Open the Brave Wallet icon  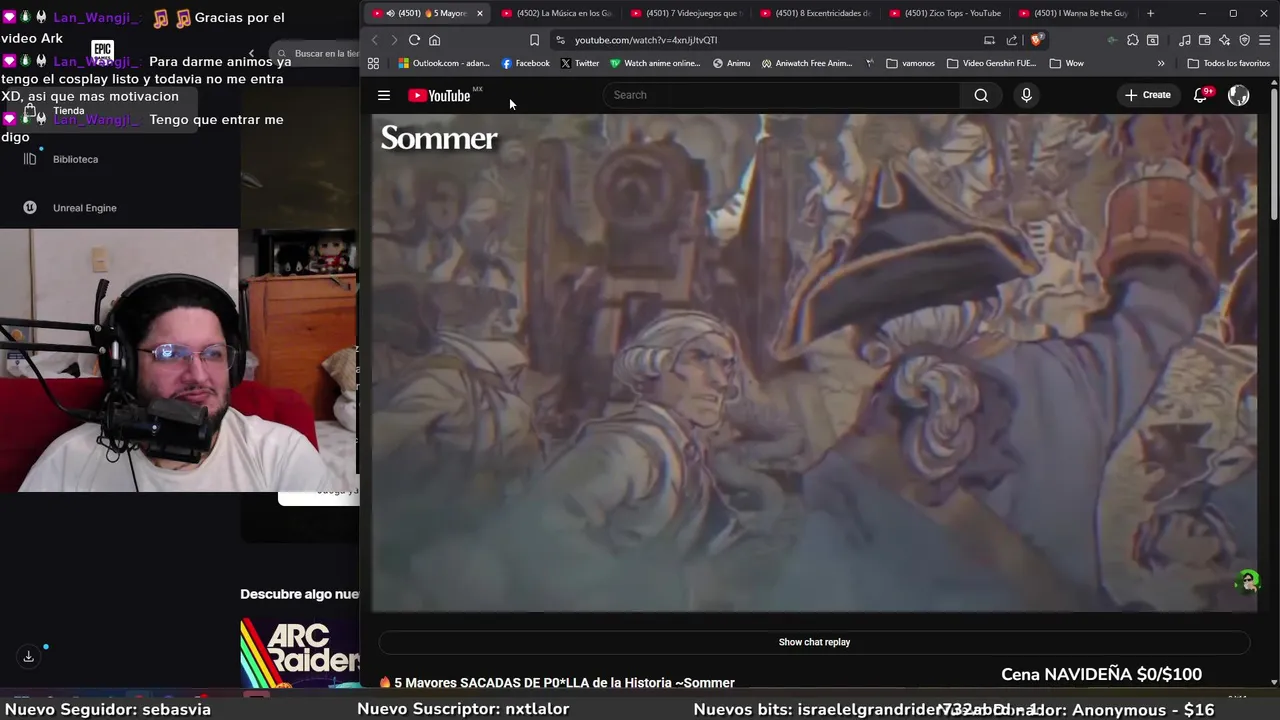1205,40
